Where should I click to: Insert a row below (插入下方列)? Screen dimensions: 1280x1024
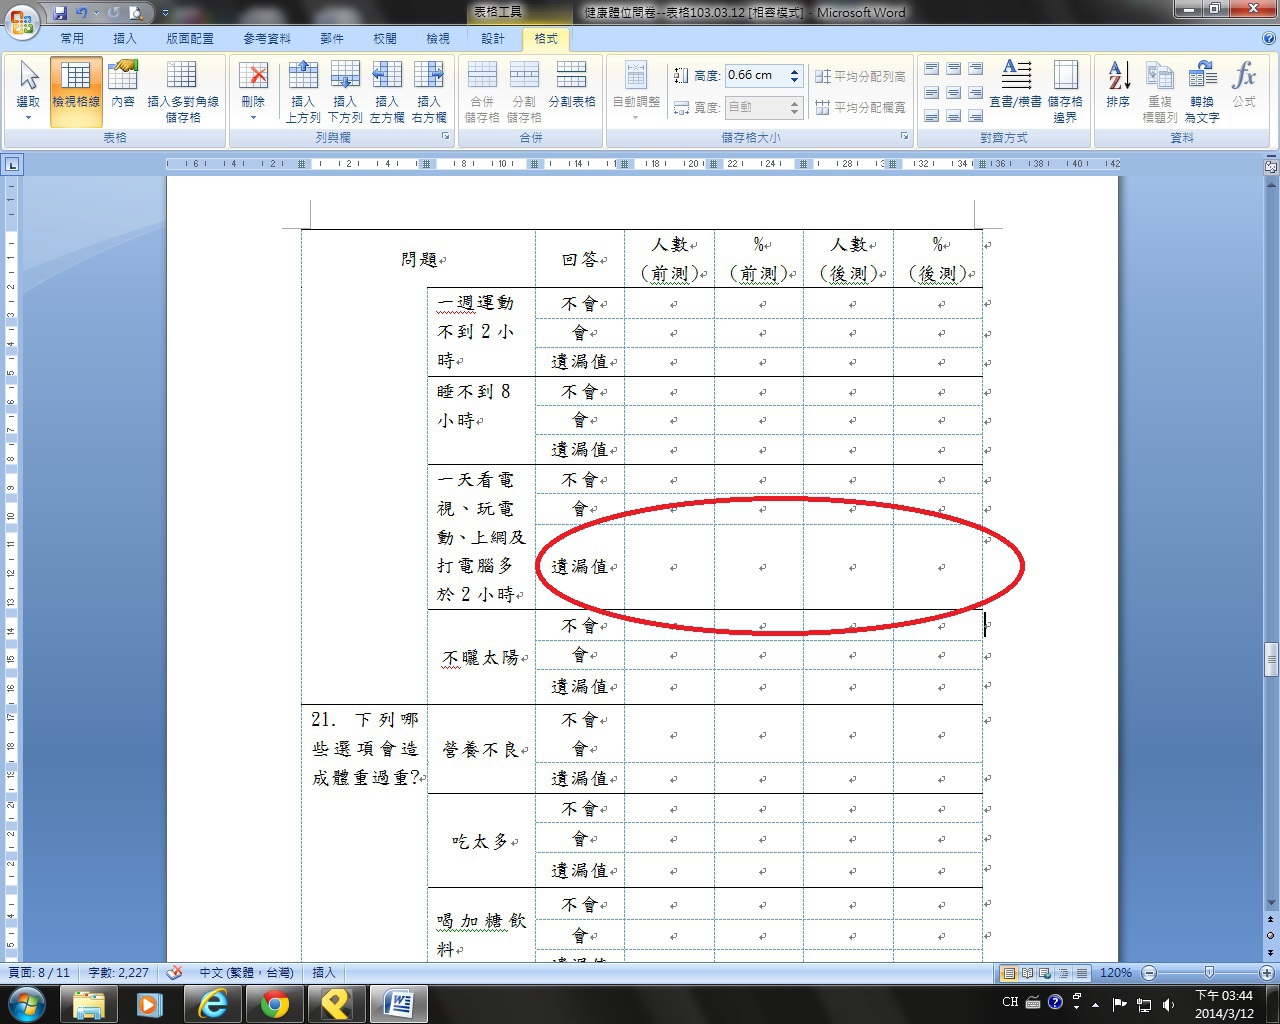coord(345,91)
